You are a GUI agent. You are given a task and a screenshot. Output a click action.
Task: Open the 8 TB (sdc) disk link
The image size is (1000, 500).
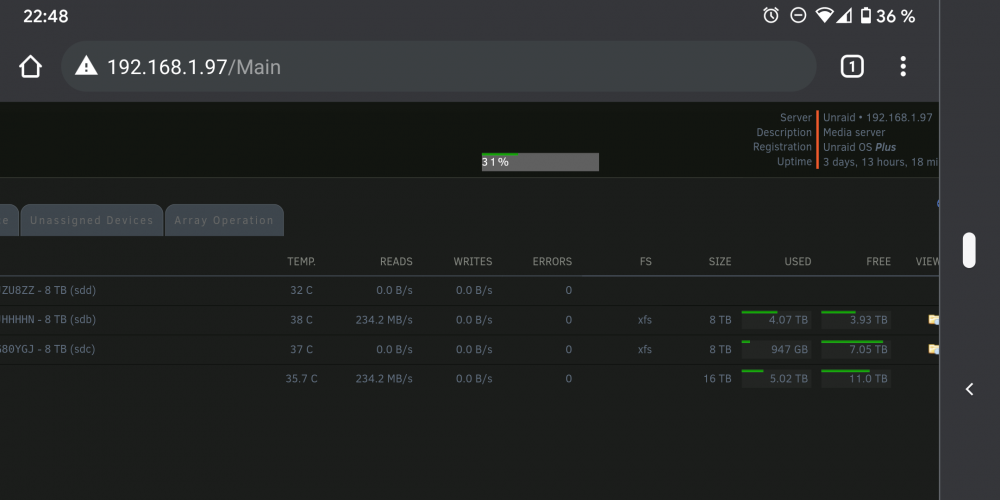point(48,349)
